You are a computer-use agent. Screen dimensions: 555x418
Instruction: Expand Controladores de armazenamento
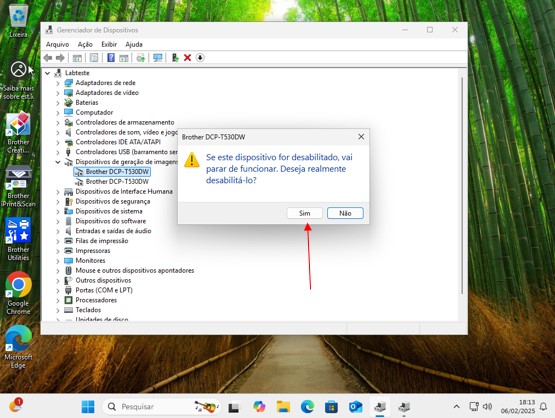tap(58, 123)
